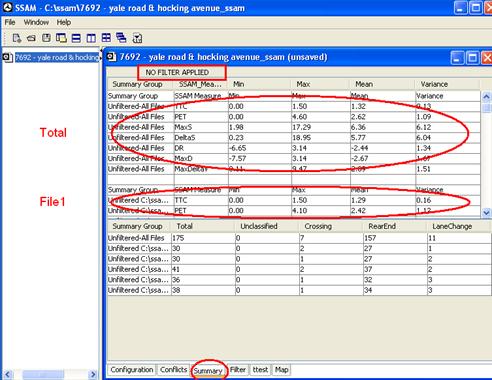The height and width of the screenshot is (380, 492).
Task: Close the inner summary window
Action: pyautogui.click(x=487, y=58)
